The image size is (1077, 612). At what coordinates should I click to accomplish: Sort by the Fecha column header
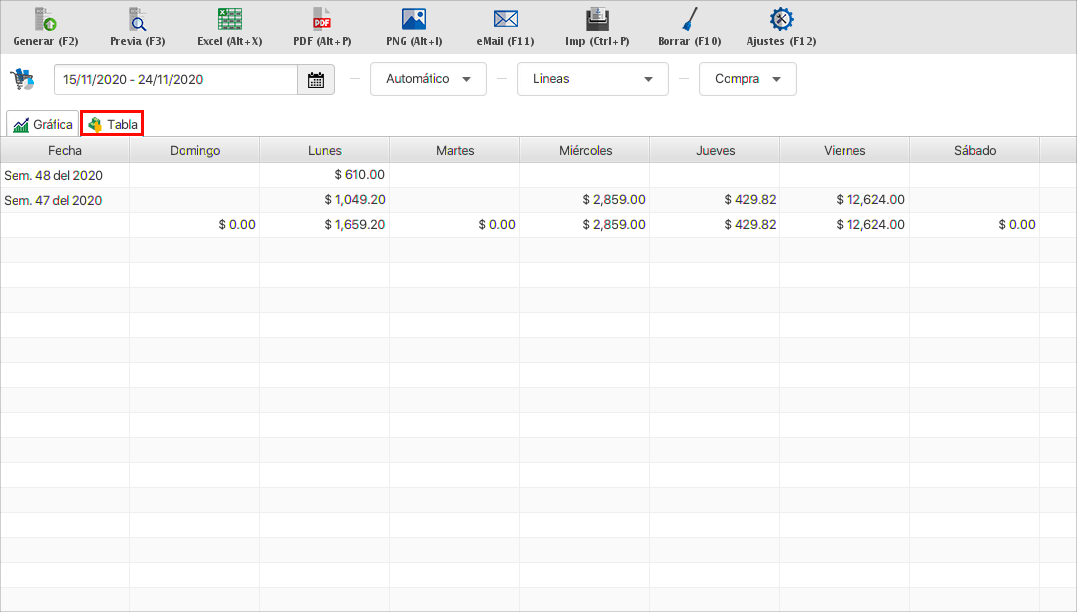pyautogui.click(x=65, y=151)
